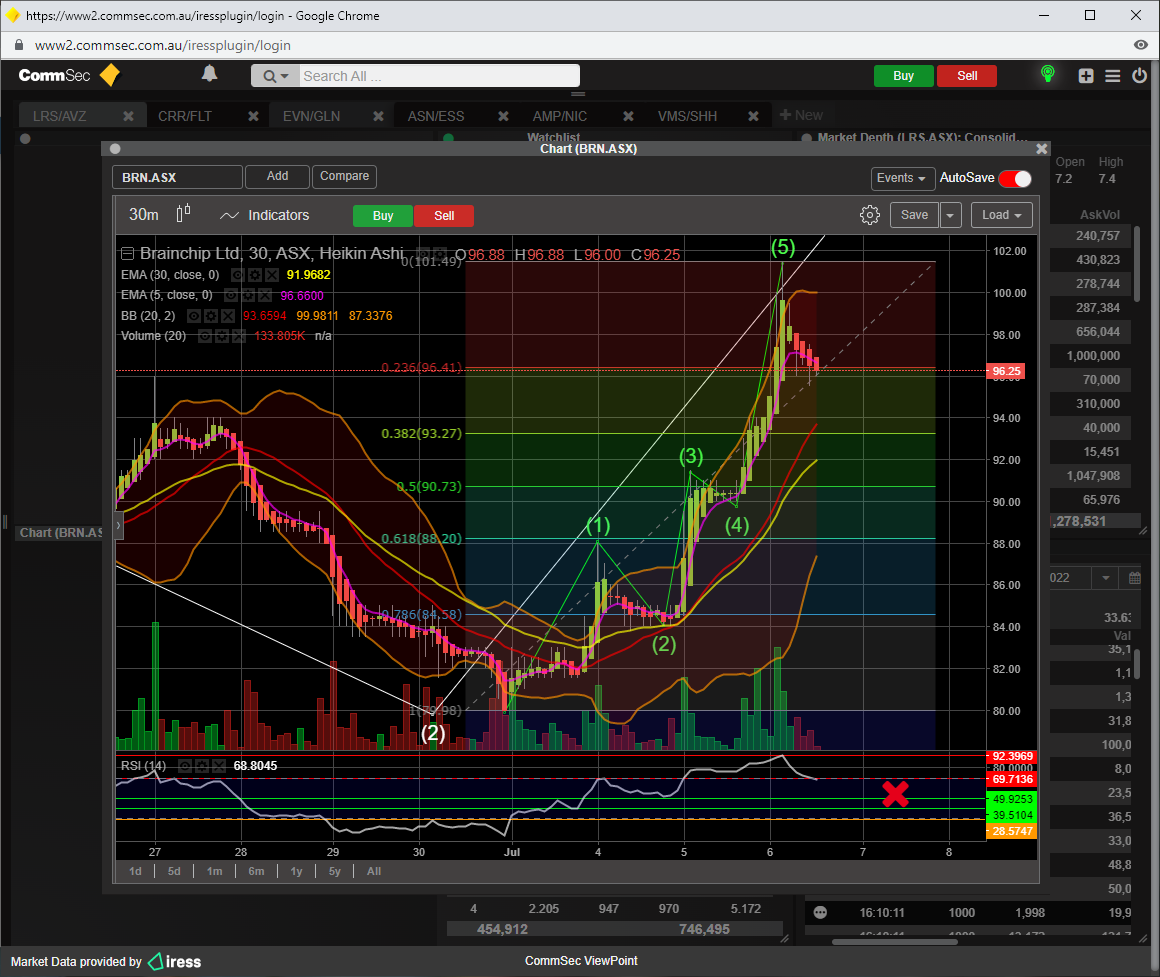
Task: Remove the EMA 5 indicator
Action: (x=265, y=295)
